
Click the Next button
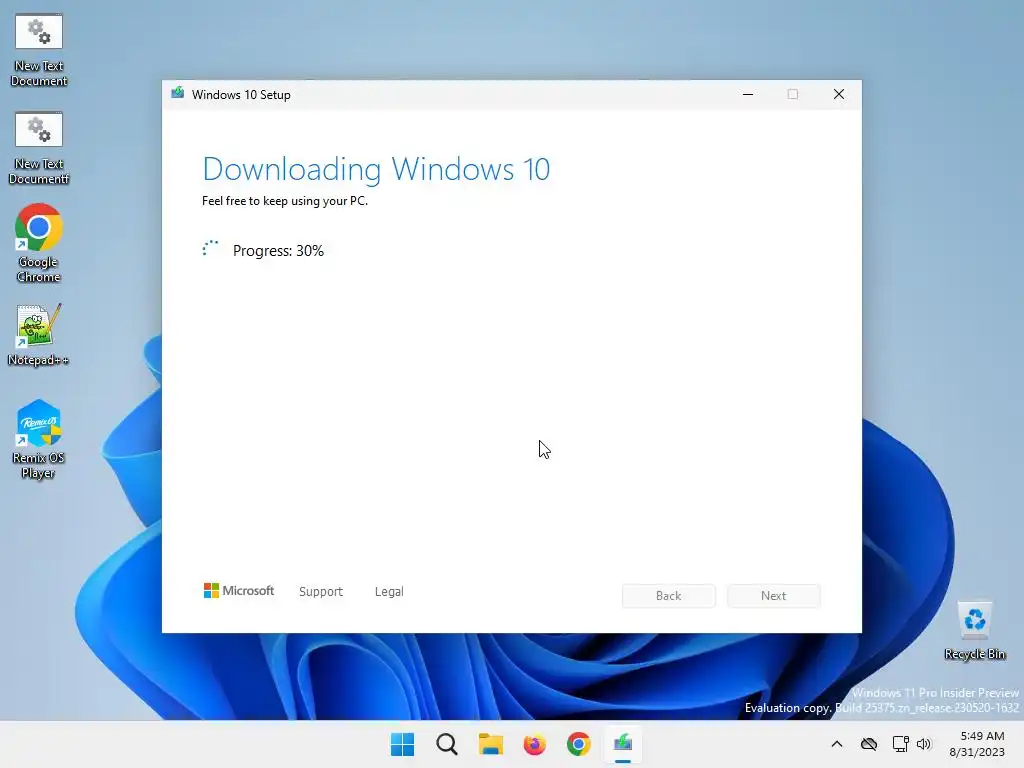(774, 596)
